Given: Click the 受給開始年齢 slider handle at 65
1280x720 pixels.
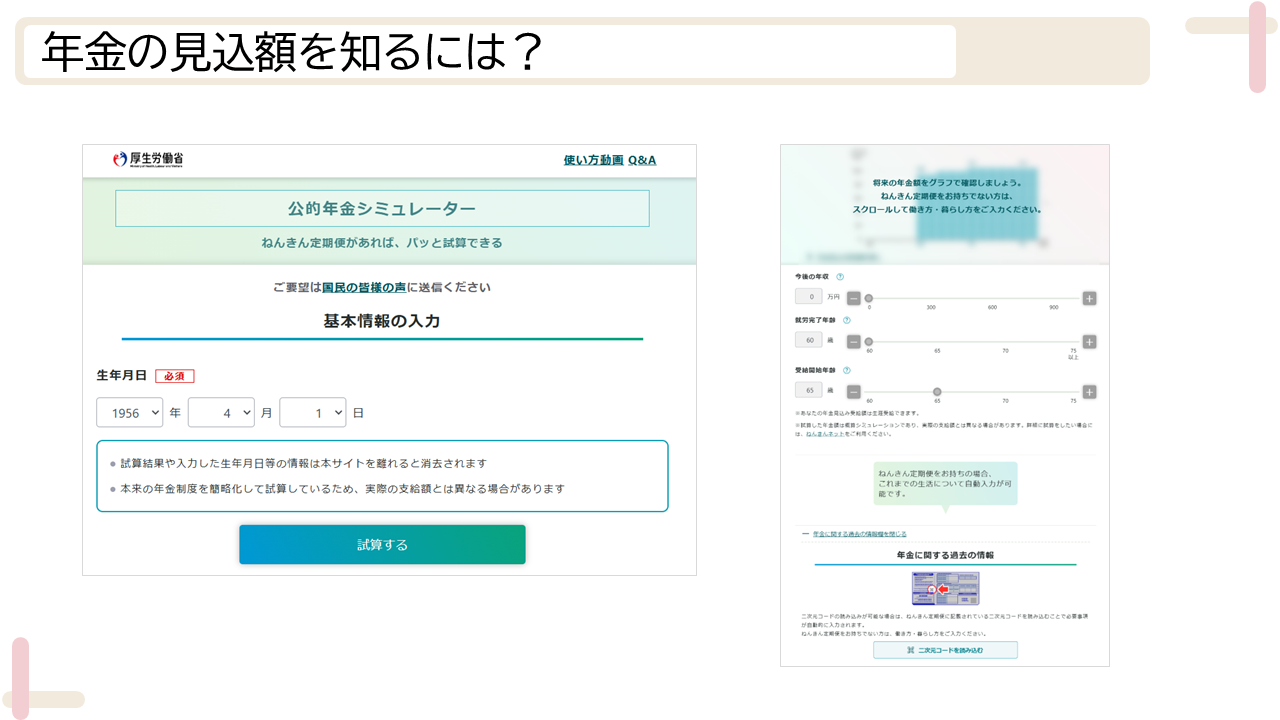Looking at the screenshot, I should pyautogui.click(x=937, y=392).
